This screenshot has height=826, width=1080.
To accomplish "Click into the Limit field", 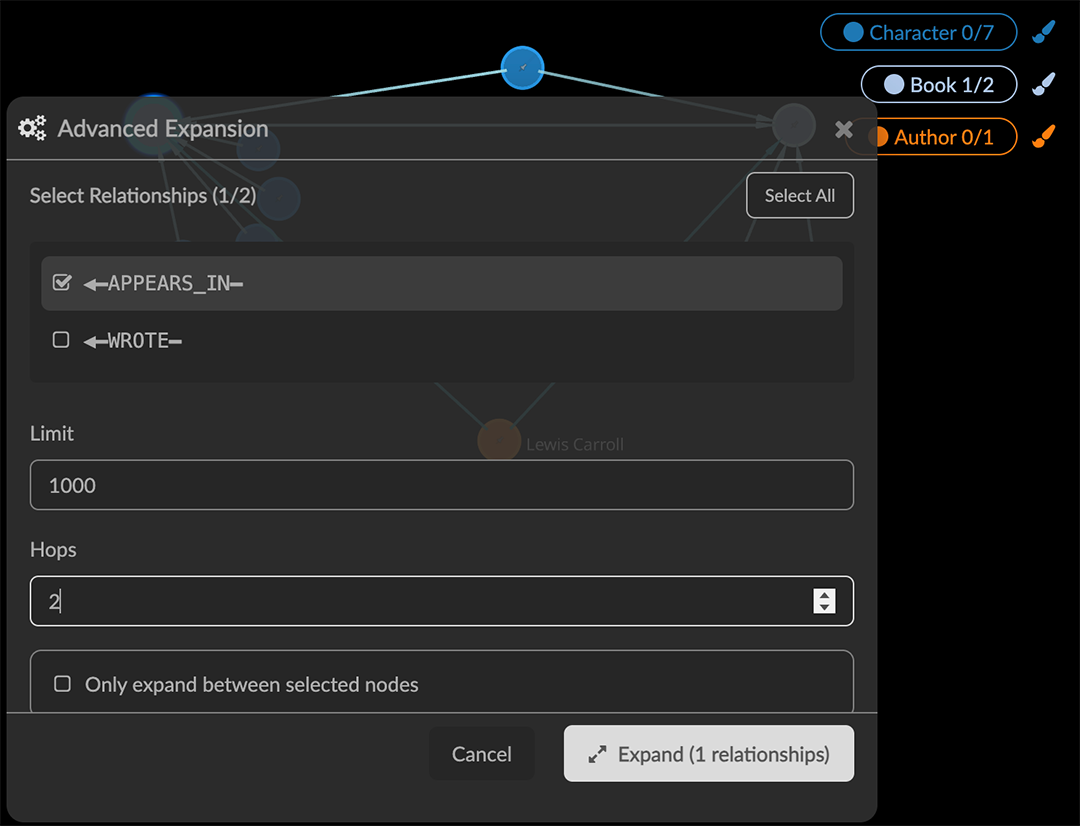I will (x=441, y=485).
